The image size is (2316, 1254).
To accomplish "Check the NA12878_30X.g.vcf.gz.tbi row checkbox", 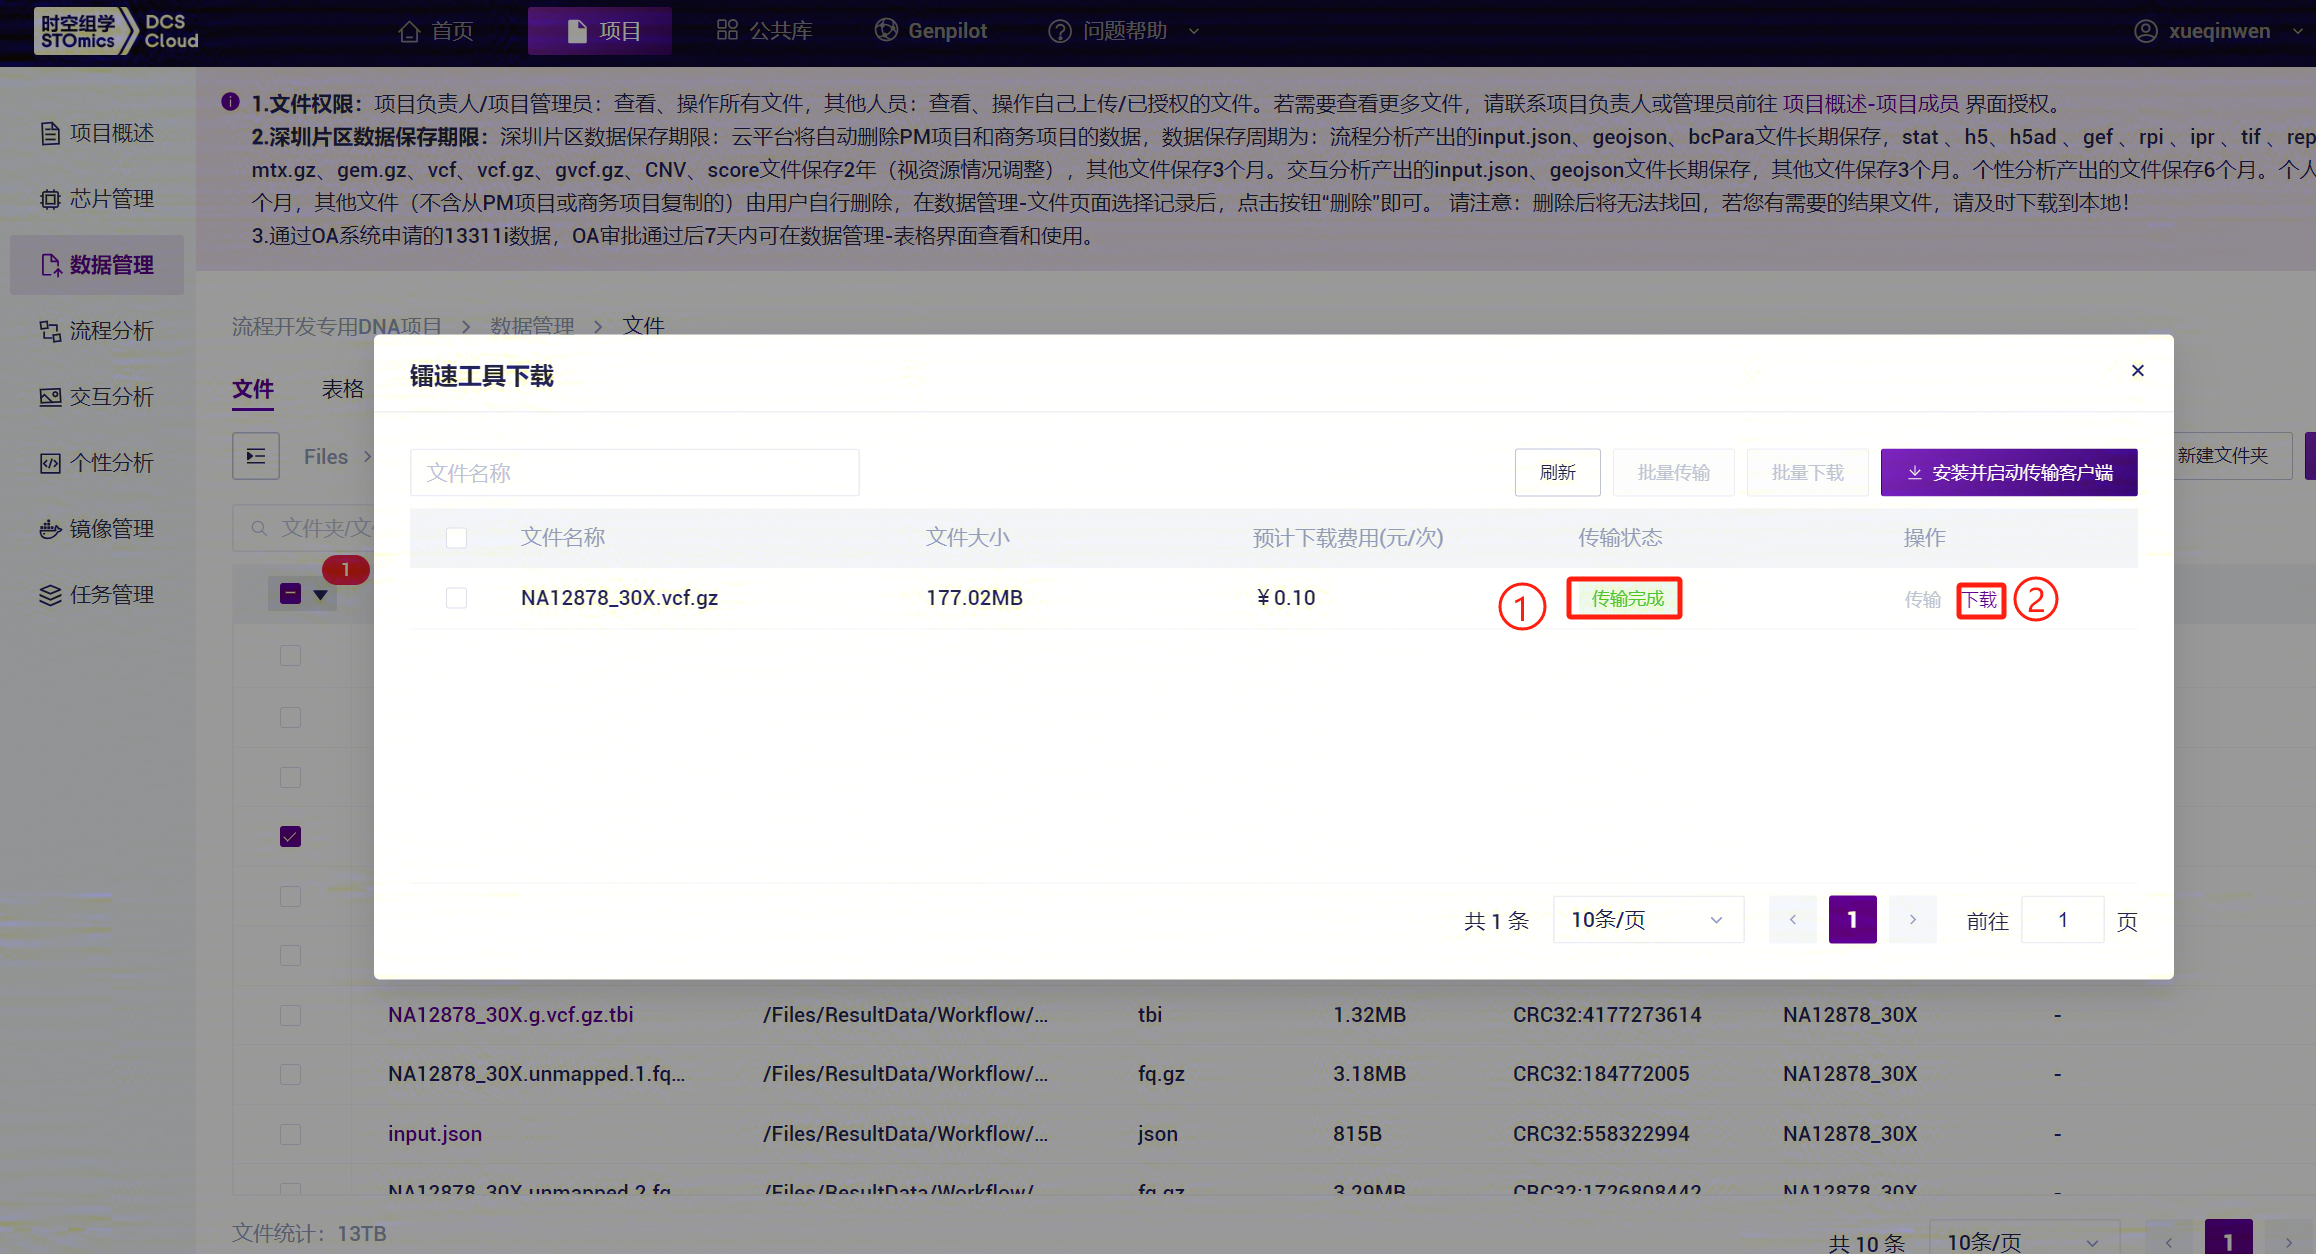I will click(290, 1015).
